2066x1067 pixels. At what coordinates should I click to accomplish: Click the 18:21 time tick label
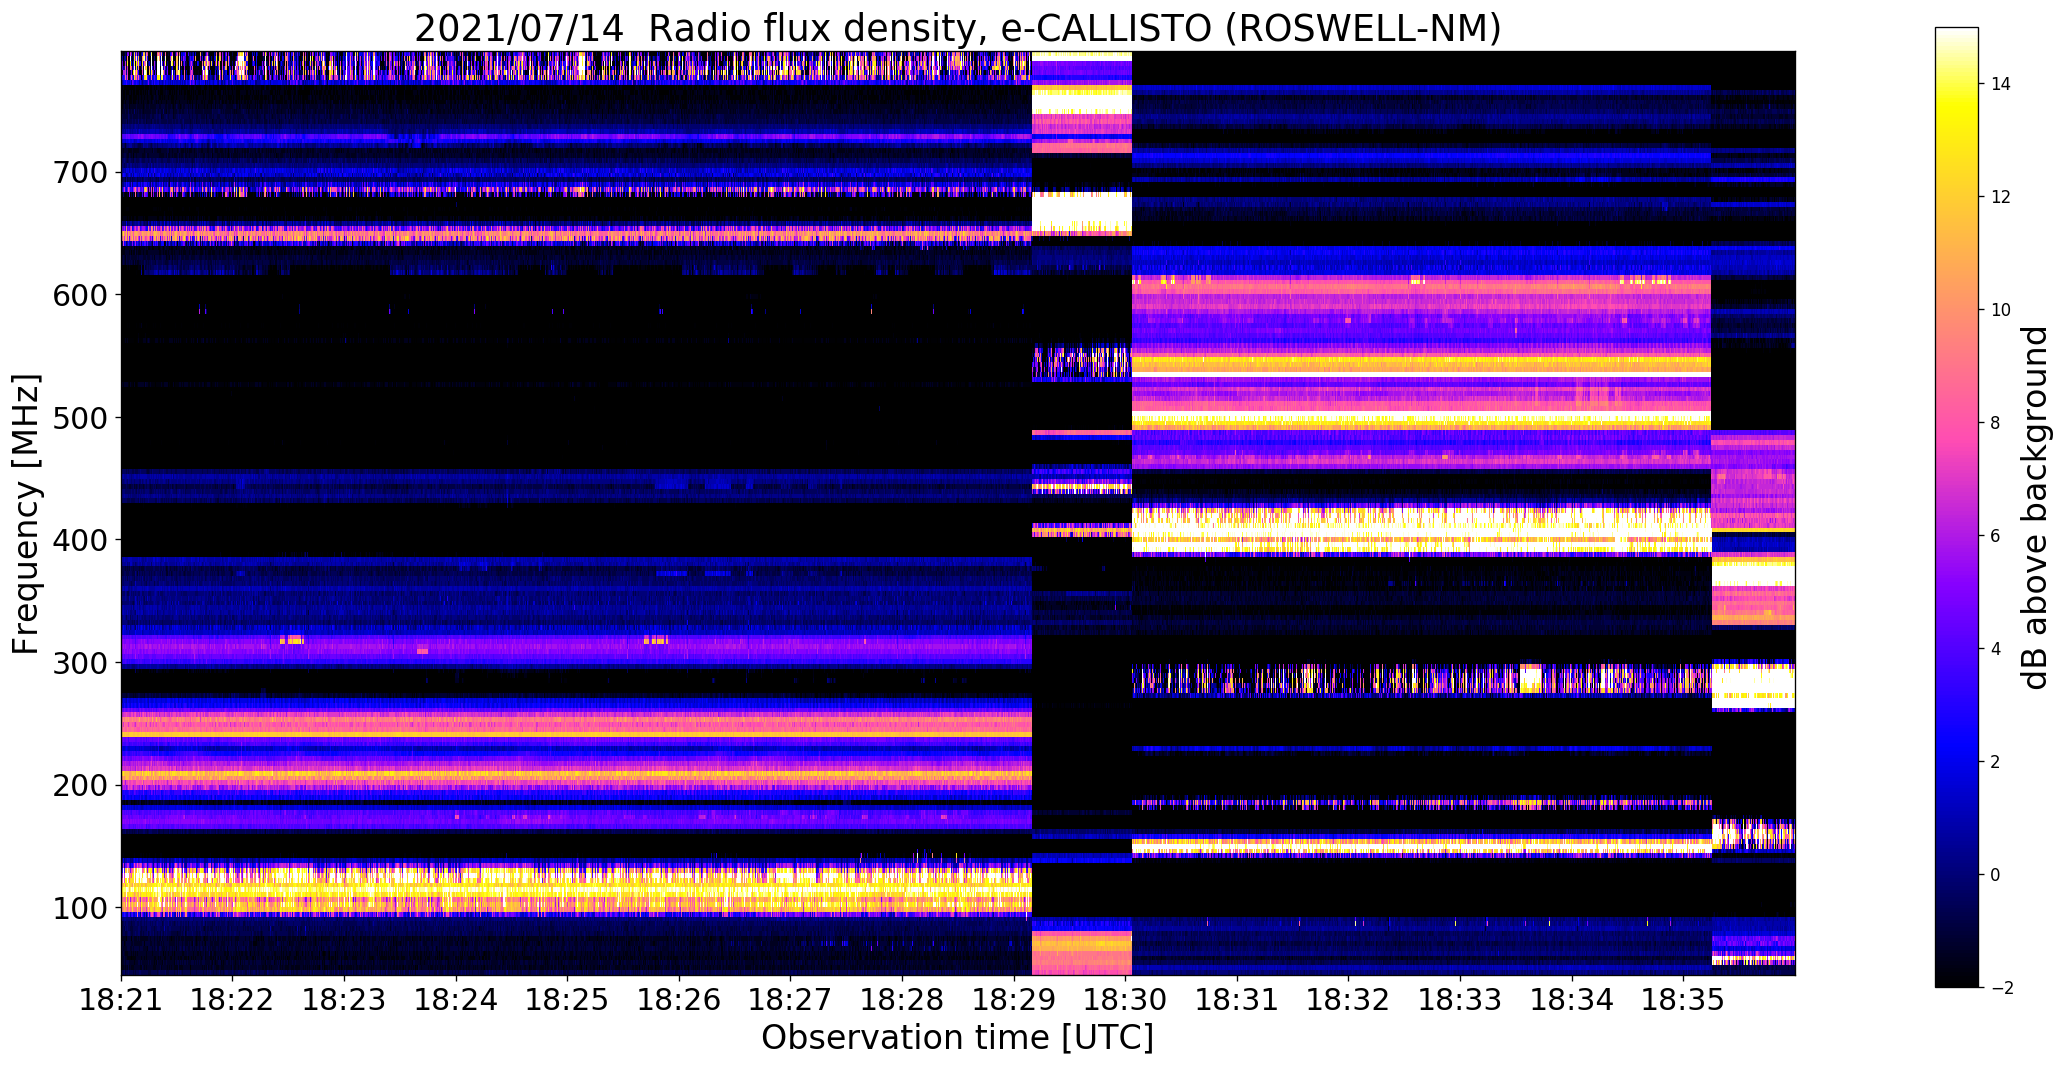click(121, 1000)
